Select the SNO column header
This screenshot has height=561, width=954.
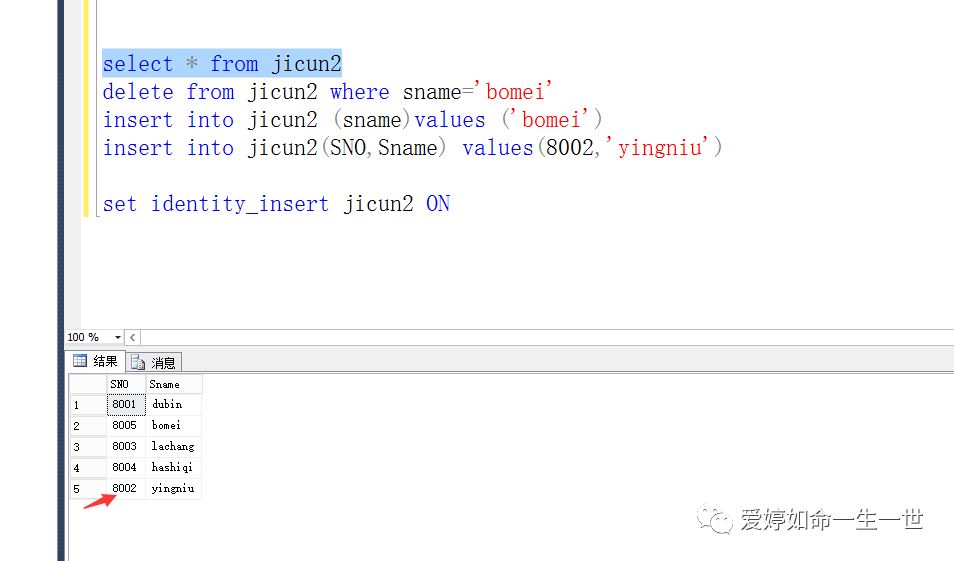tap(127, 384)
